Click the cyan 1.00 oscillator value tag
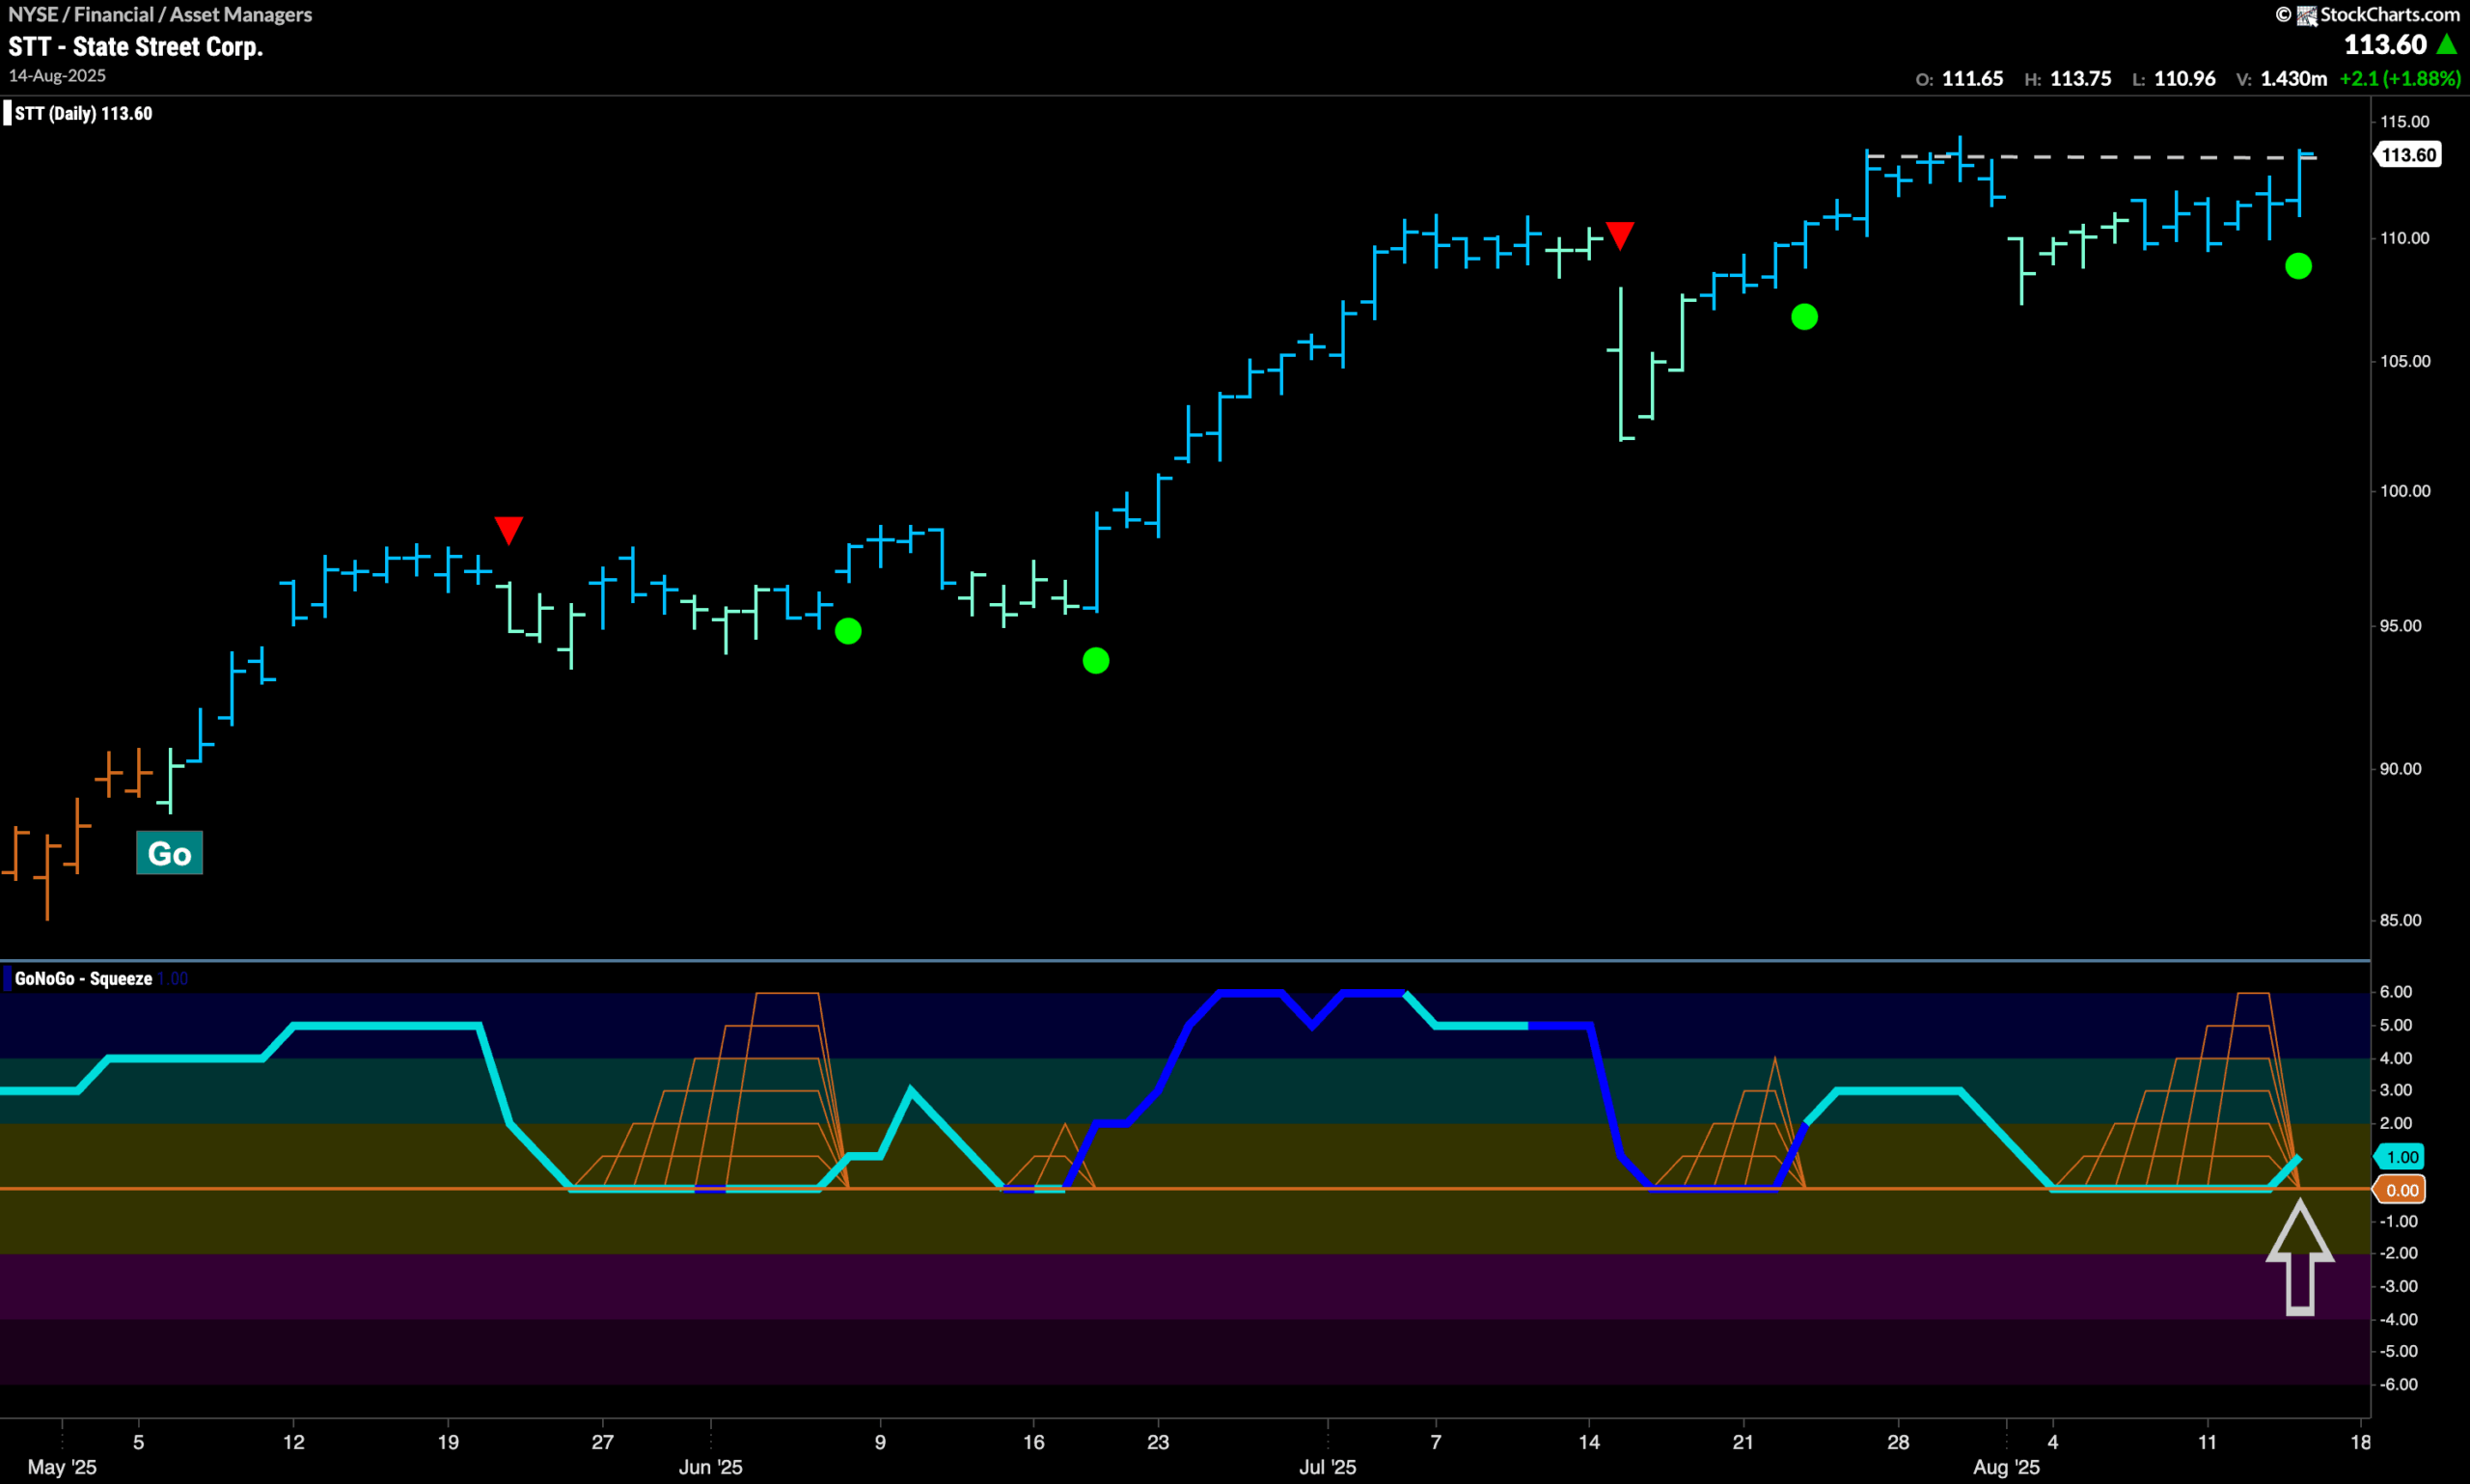Screen dimensions: 2470x1484 [2401, 1156]
